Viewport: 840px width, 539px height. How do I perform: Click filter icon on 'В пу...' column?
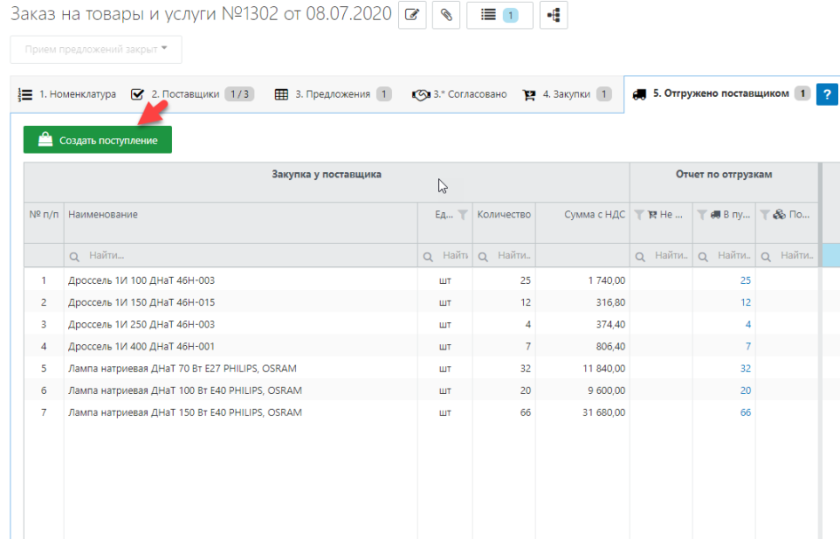703,215
